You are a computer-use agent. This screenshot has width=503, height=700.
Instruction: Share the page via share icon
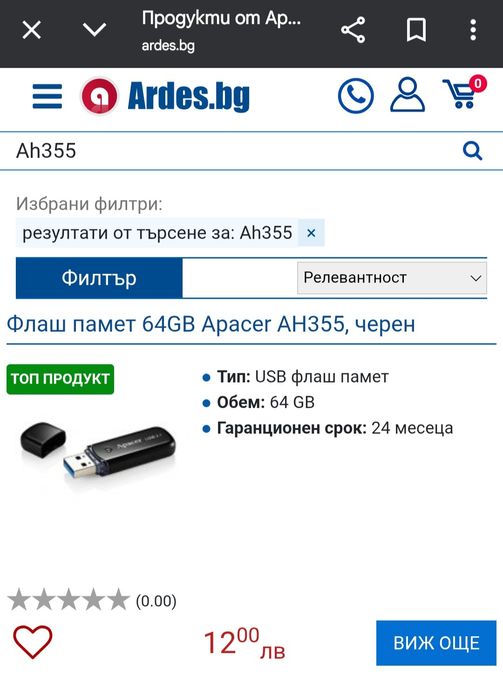point(353,30)
